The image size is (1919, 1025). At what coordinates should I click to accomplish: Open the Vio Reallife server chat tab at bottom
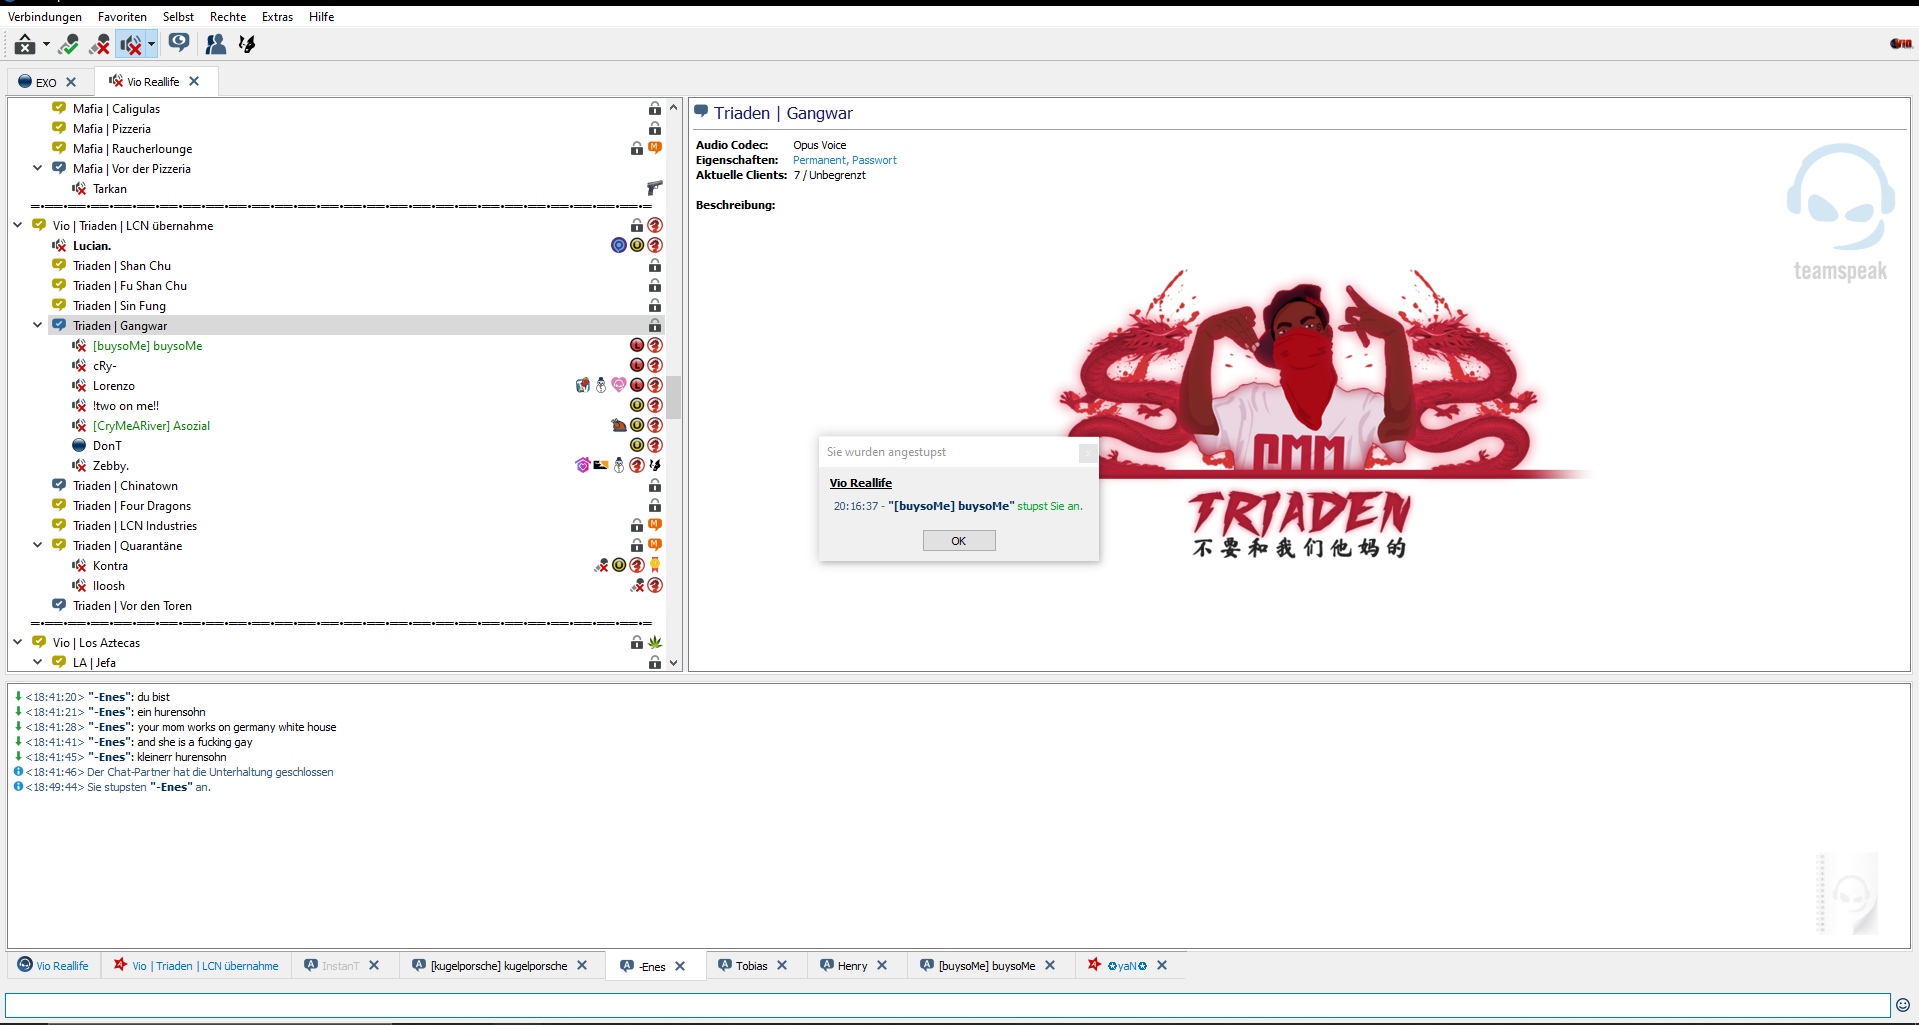click(54, 966)
